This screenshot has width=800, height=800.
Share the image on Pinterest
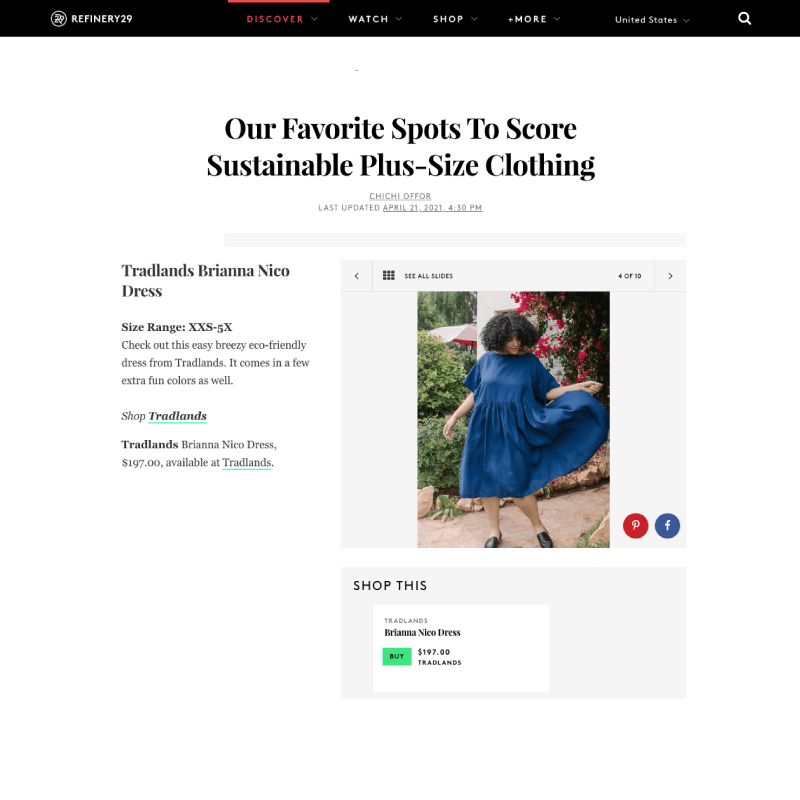(635, 525)
